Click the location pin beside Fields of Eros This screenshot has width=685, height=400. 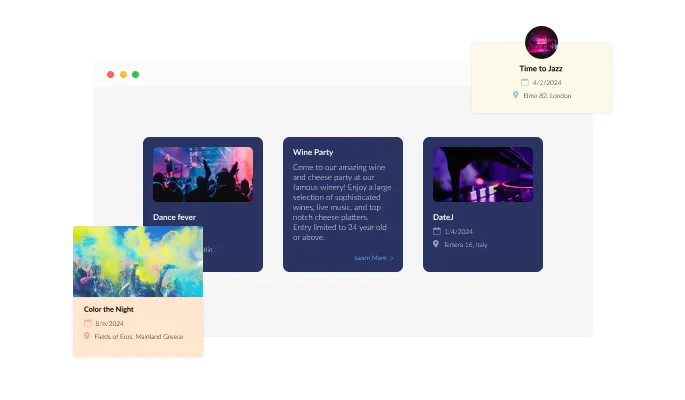point(88,336)
